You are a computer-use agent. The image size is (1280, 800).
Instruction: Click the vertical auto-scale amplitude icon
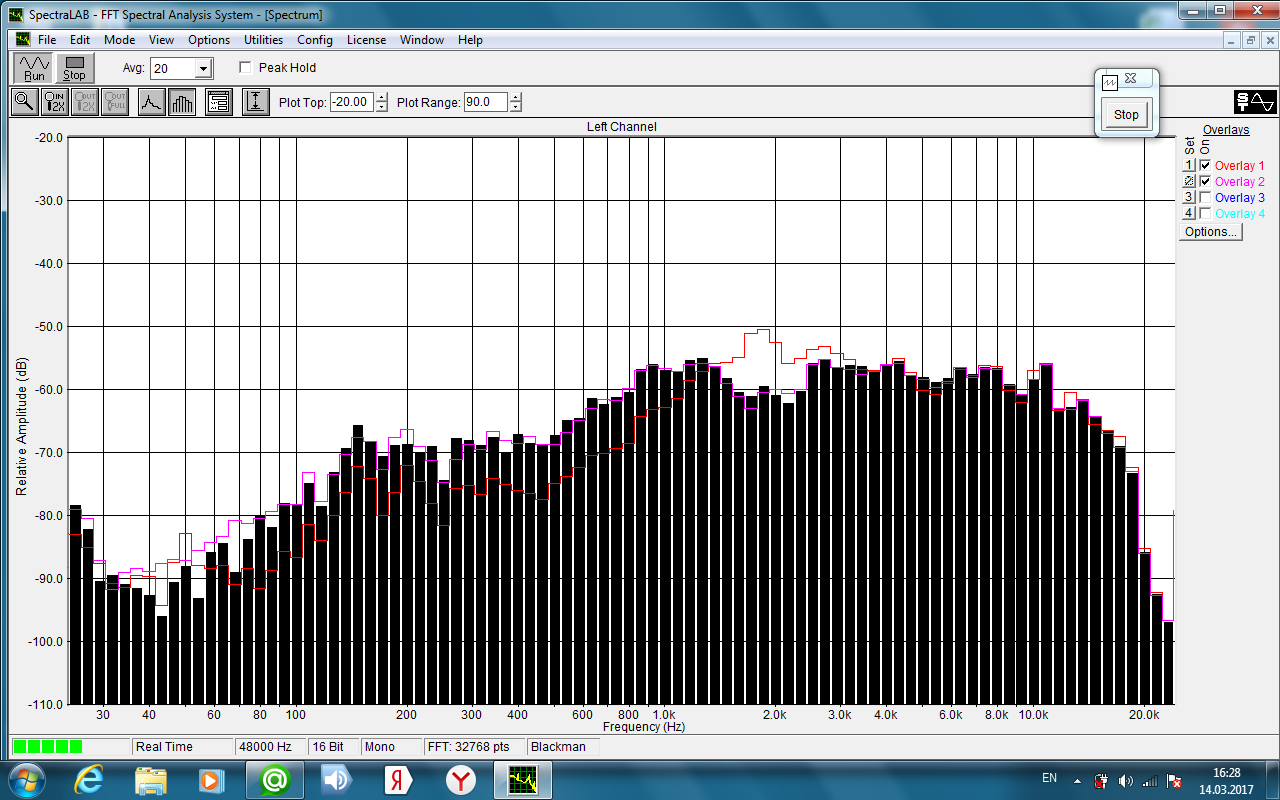tap(255, 102)
